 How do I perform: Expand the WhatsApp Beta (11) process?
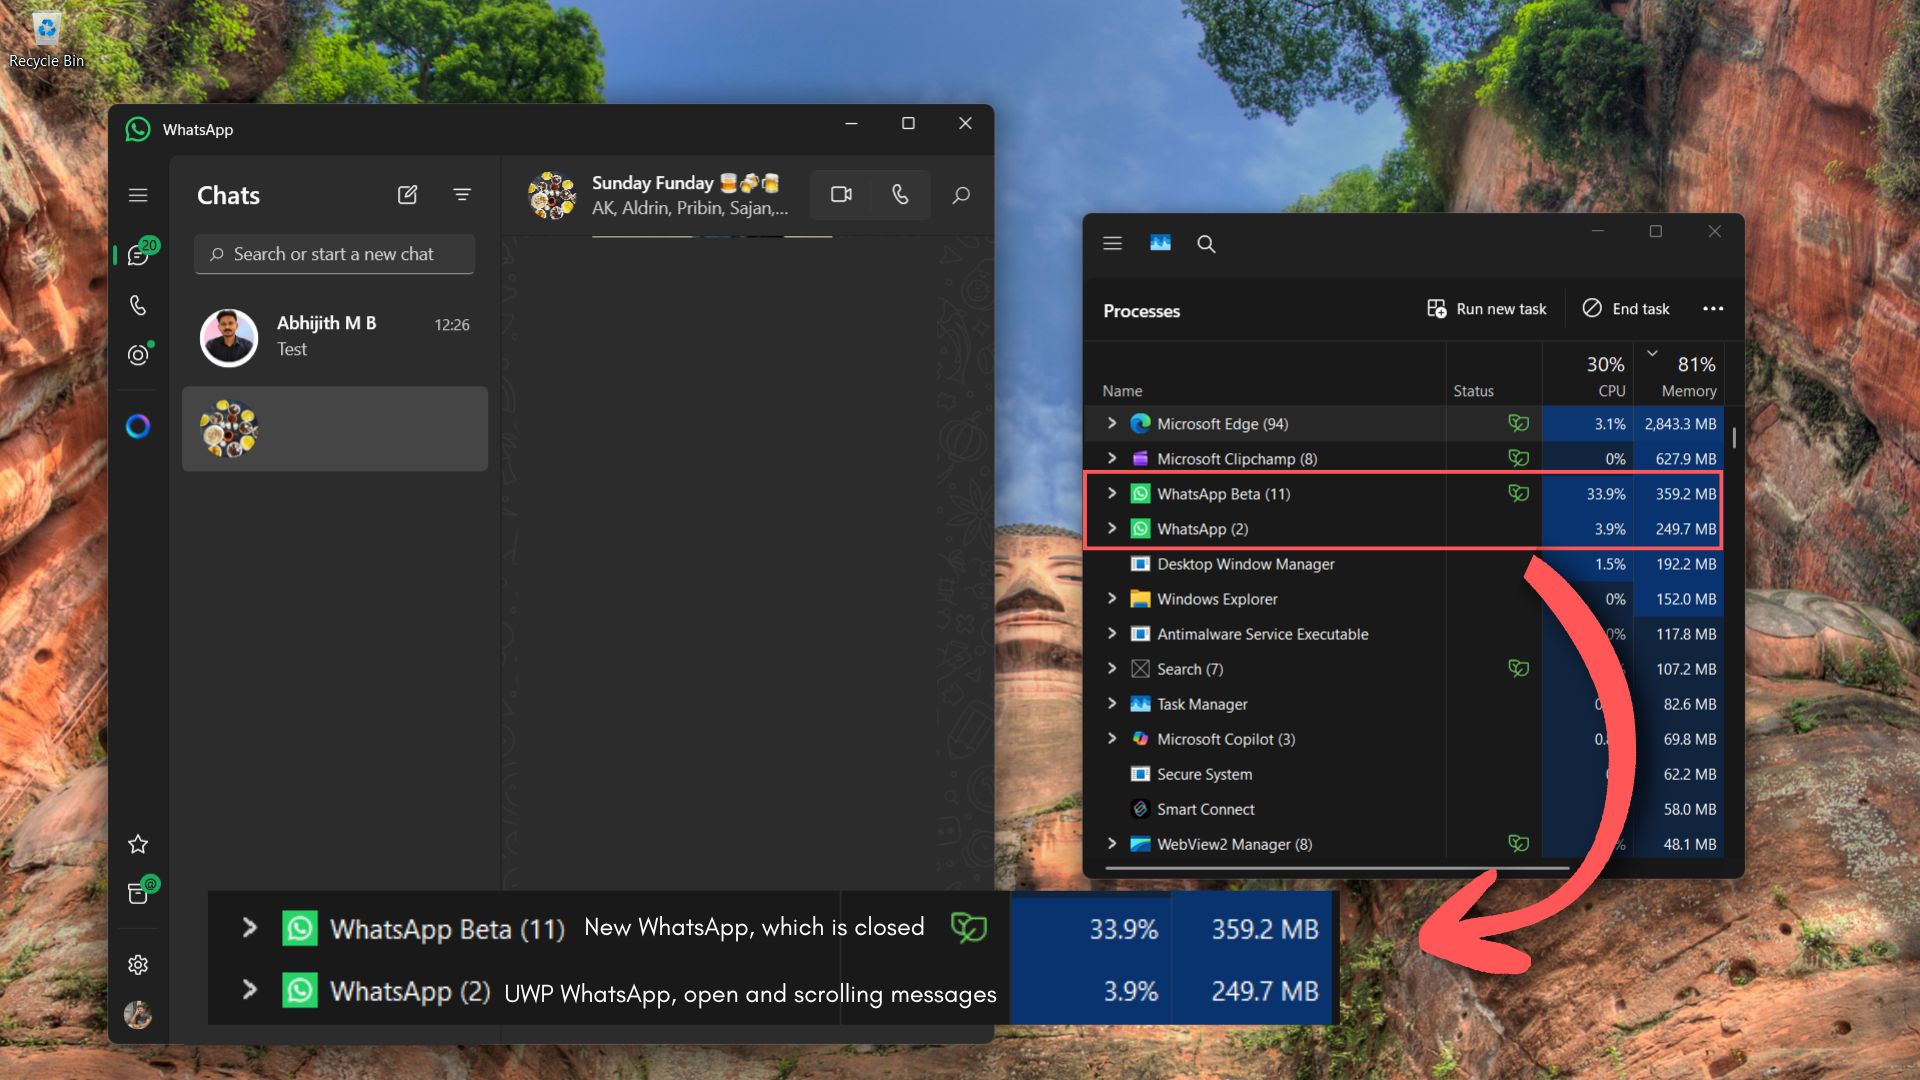[x=1112, y=493]
